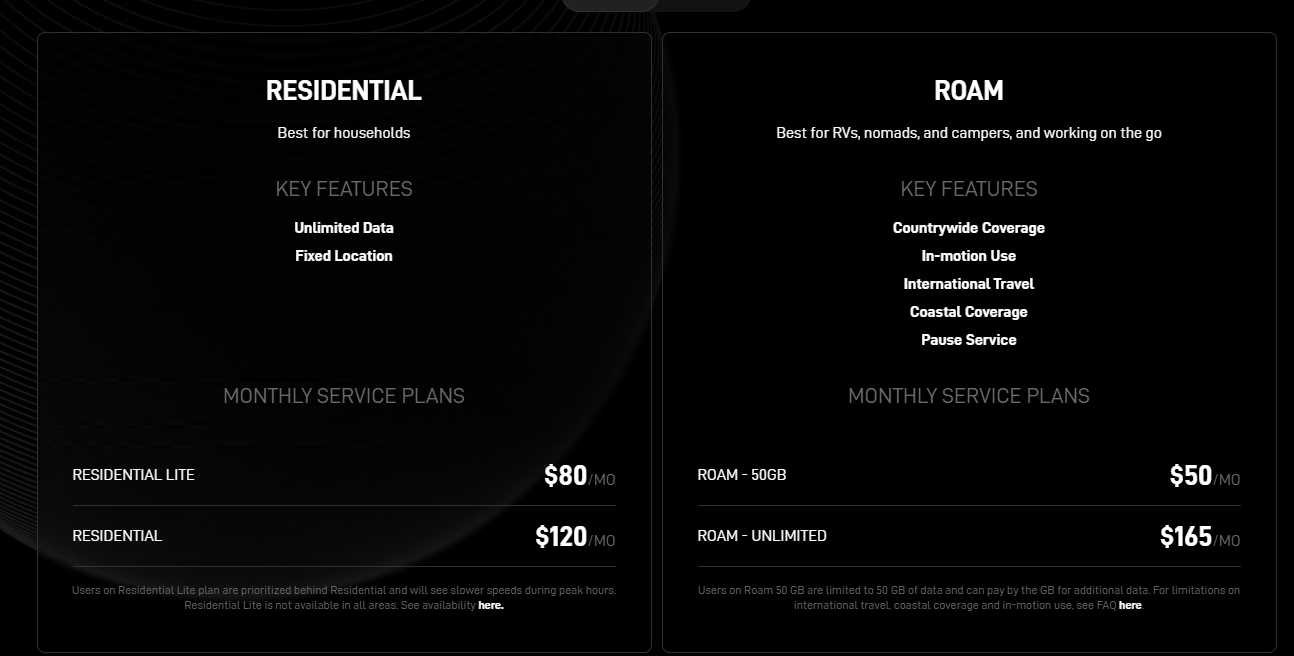This screenshot has width=1294, height=656.
Task: Select the $165/MO price
Action: (1200, 537)
